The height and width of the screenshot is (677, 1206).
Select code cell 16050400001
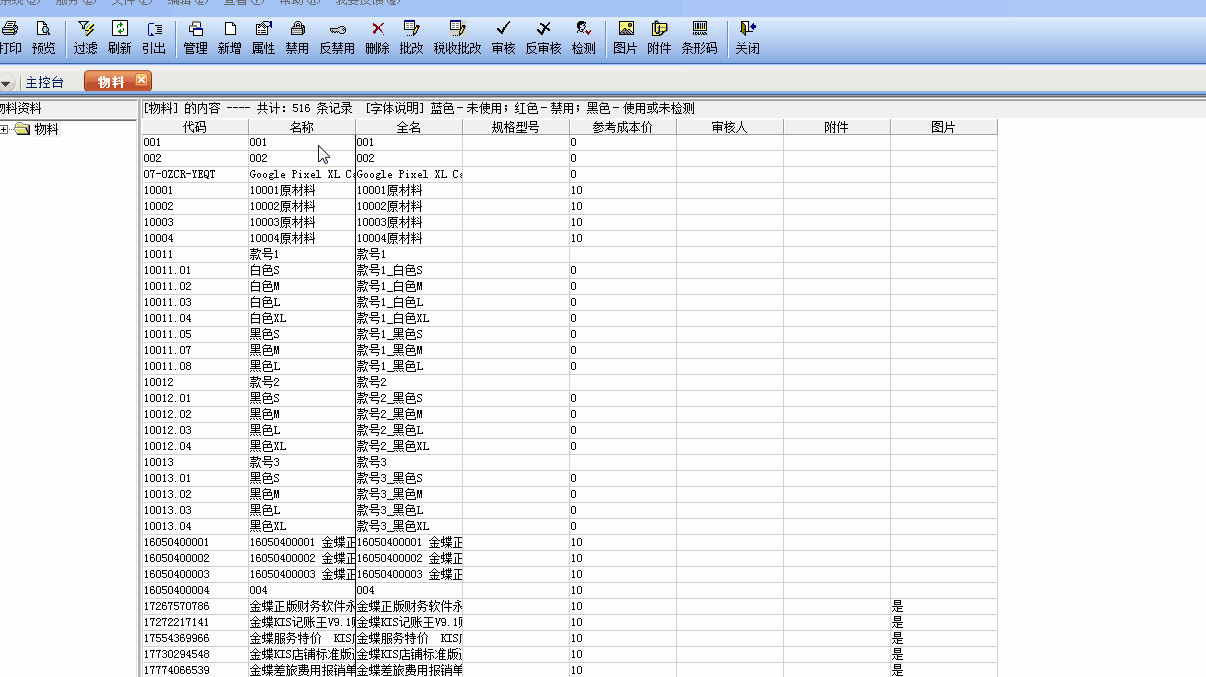[x=195, y=542]
